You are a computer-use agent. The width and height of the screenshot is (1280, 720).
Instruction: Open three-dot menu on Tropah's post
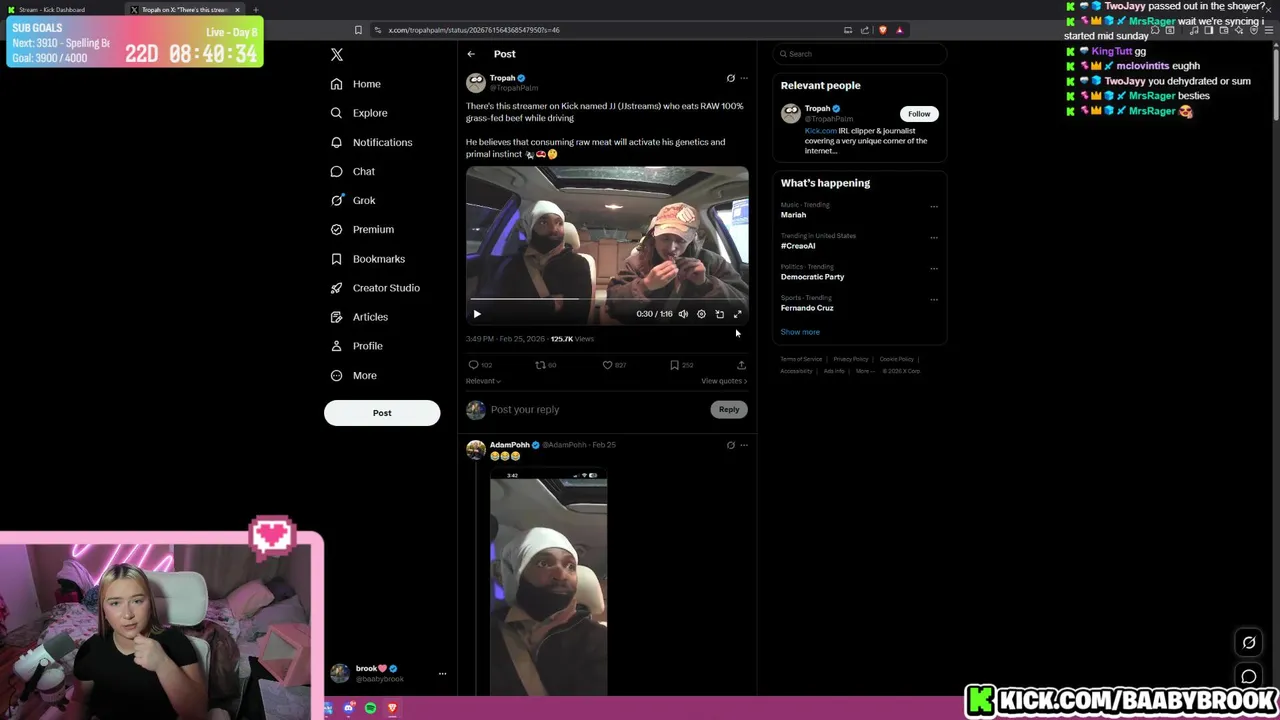[744, 78]
